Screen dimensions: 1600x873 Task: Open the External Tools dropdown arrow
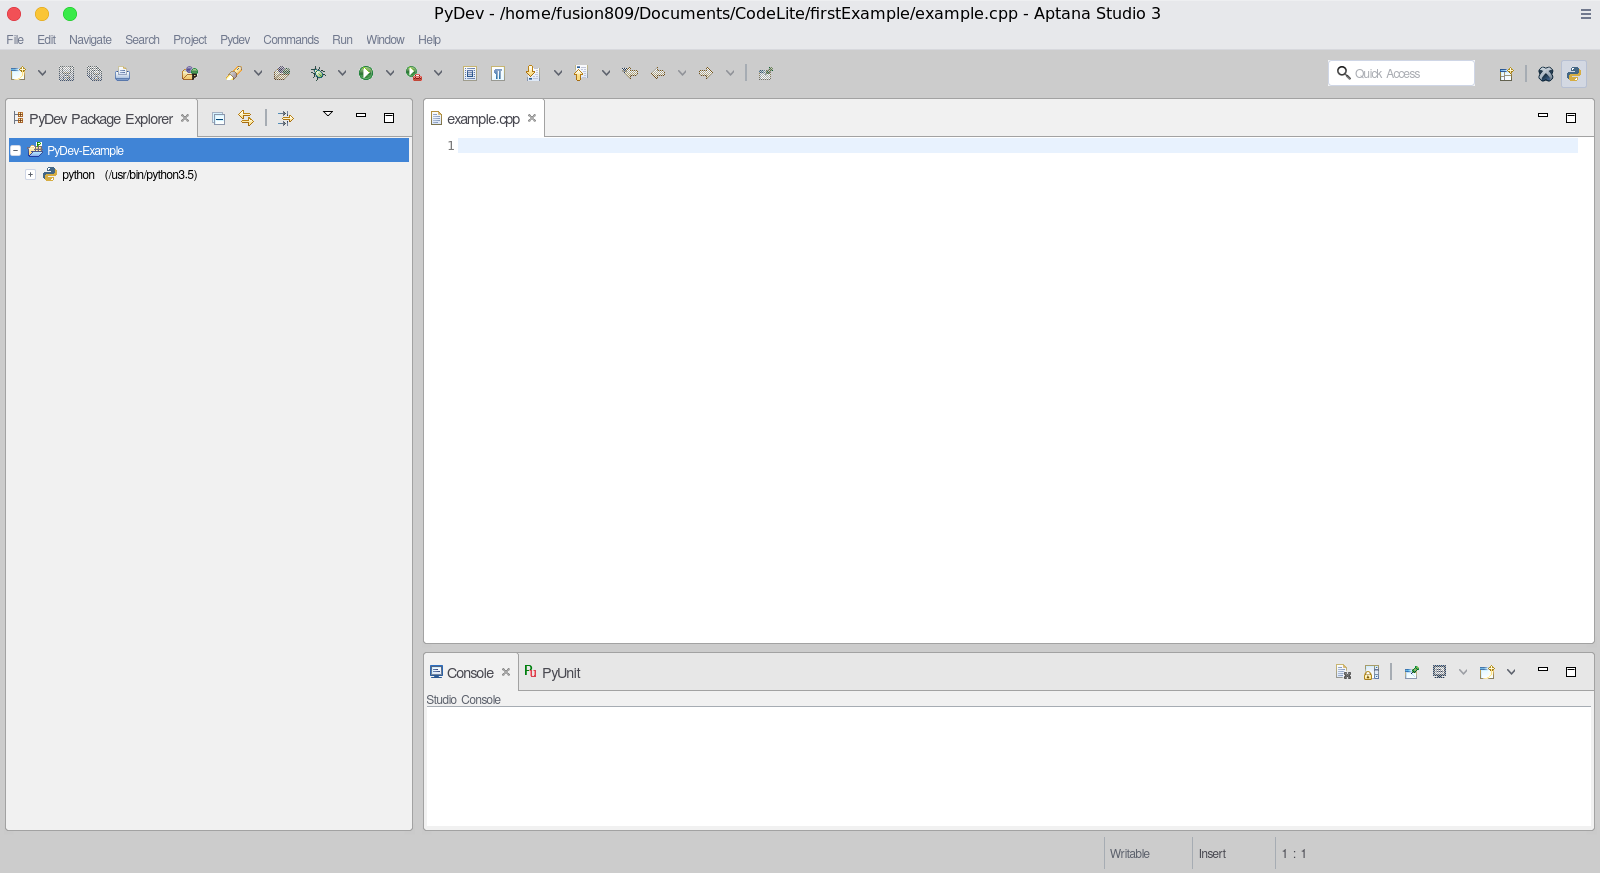click(438, 73)
